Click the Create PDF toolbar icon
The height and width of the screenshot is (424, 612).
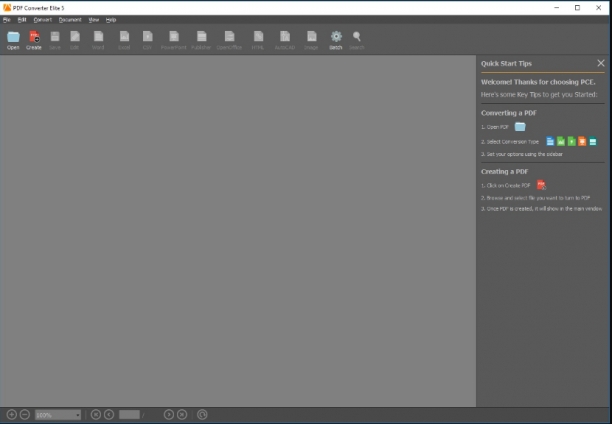(34, 40)
